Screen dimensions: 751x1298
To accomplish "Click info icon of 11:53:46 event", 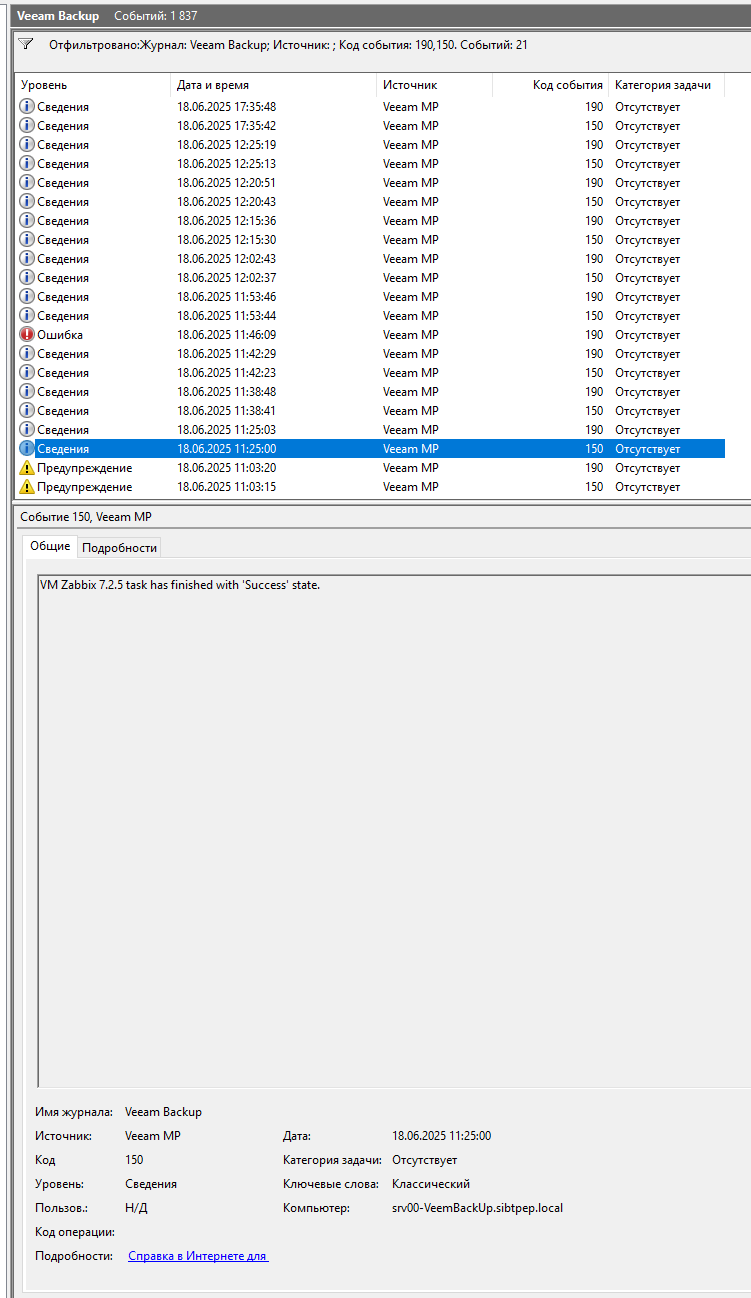I will [27, 297].
